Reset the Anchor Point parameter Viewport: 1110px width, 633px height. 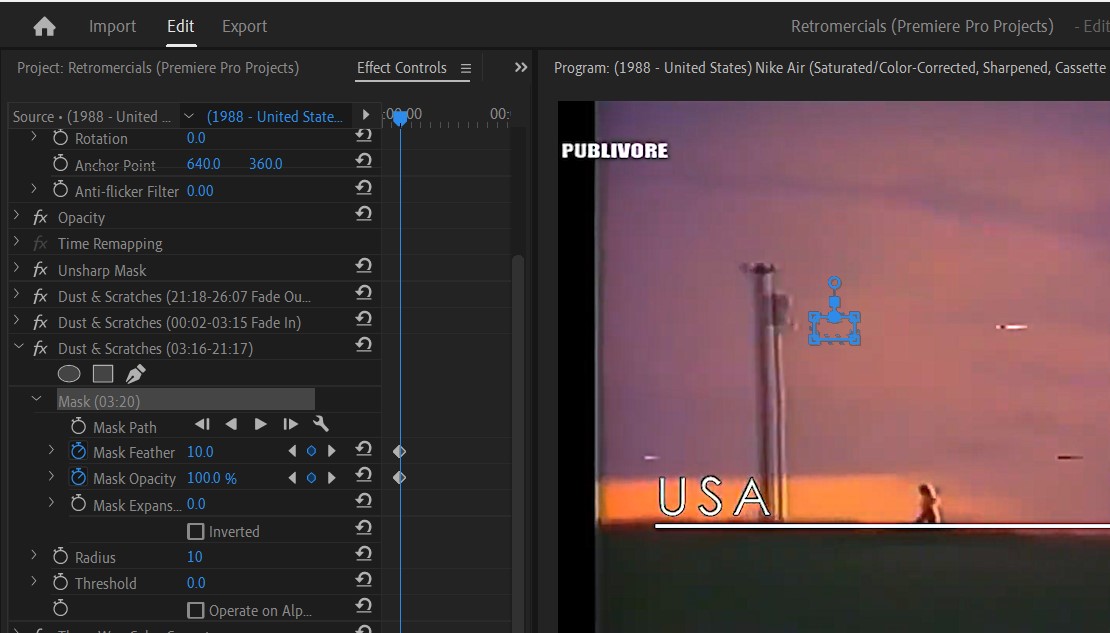363,161
